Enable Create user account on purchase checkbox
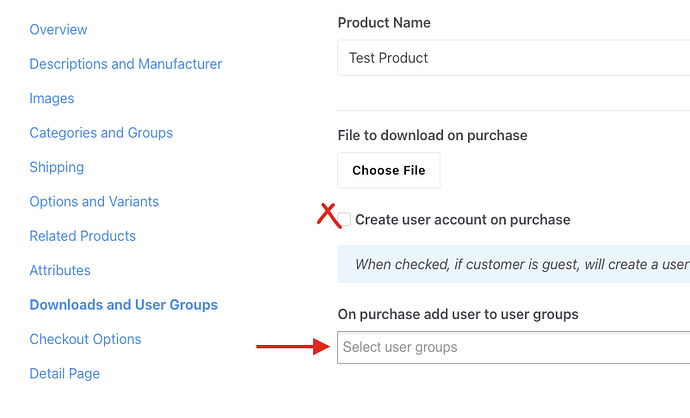This screenshot has height=418, width=690. [x=345, y=220]
